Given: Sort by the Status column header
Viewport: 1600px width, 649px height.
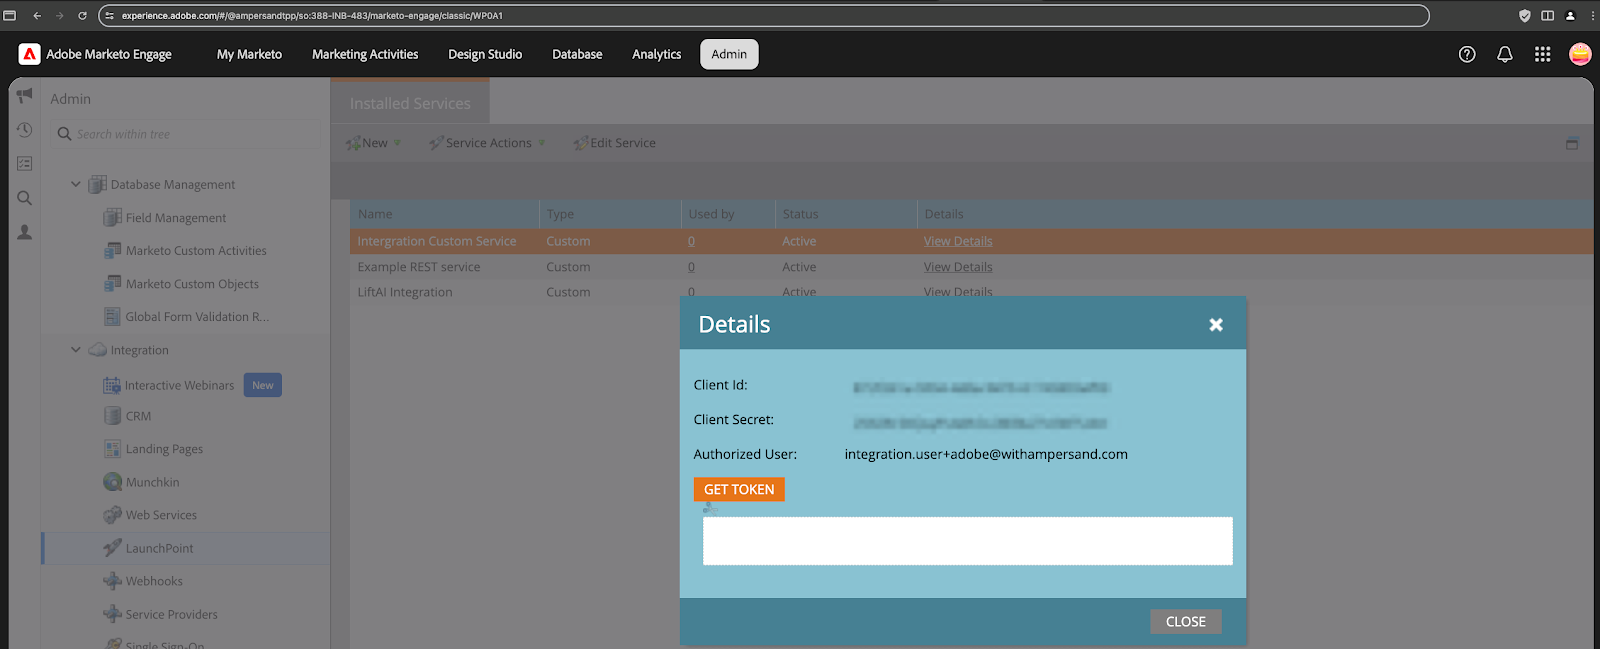Looking at the screenshot, I should [846, 214].
